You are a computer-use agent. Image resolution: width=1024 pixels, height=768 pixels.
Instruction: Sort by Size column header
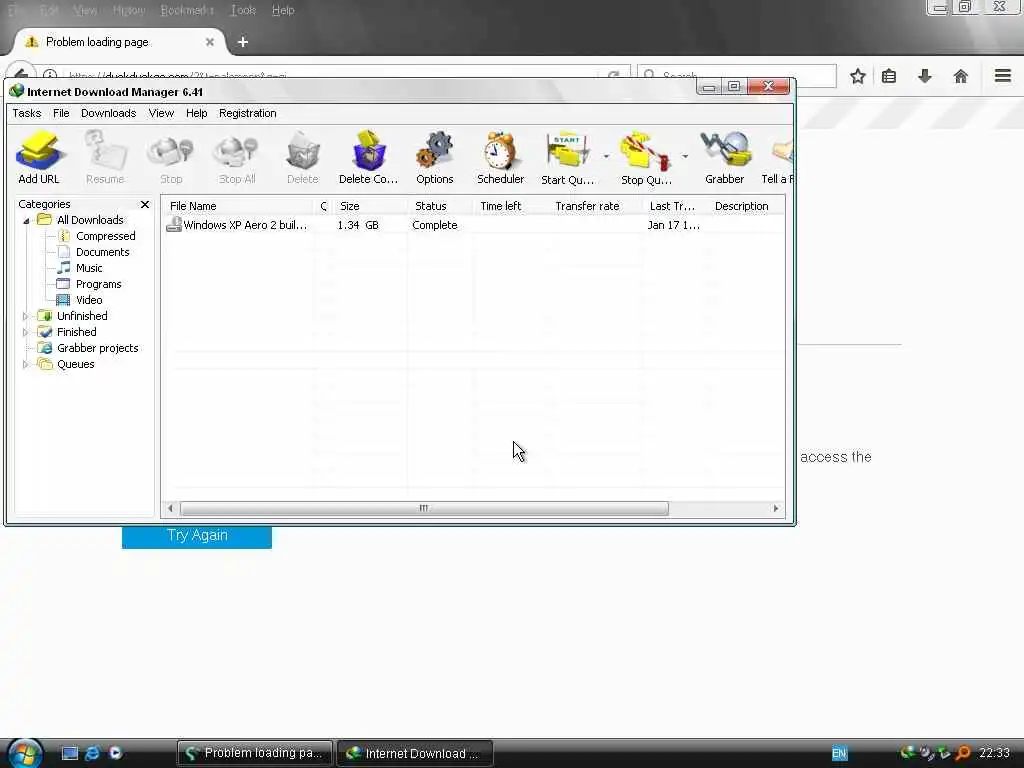coord(370,206)
